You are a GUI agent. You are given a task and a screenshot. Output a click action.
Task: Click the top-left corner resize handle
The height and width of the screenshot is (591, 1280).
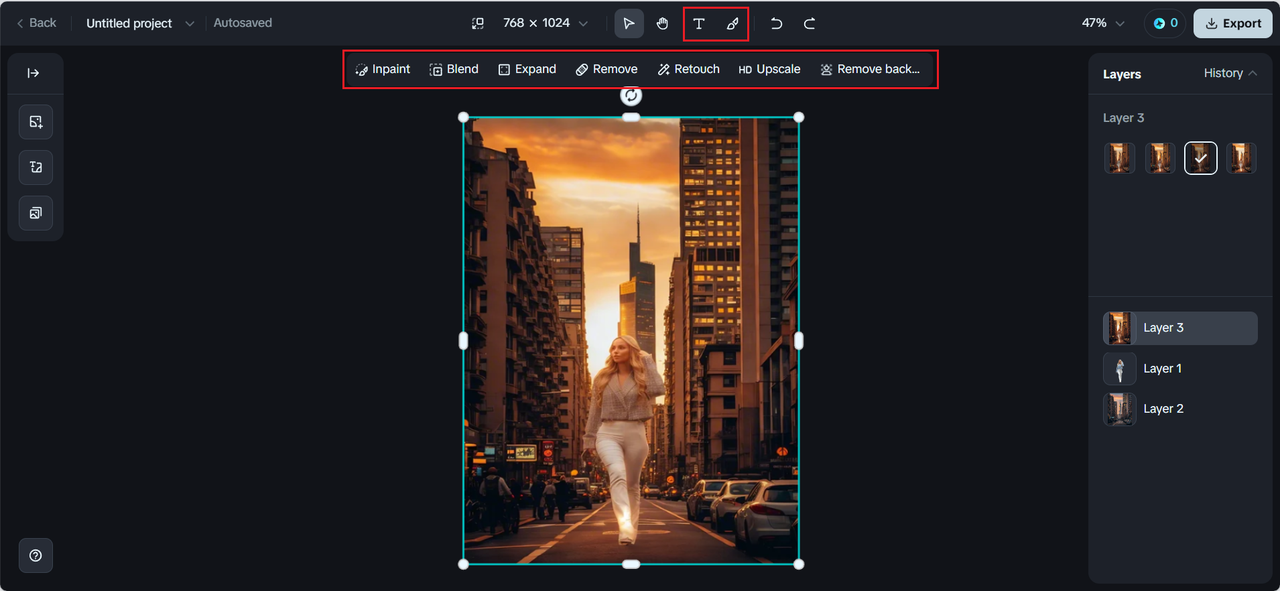[463, 117]
